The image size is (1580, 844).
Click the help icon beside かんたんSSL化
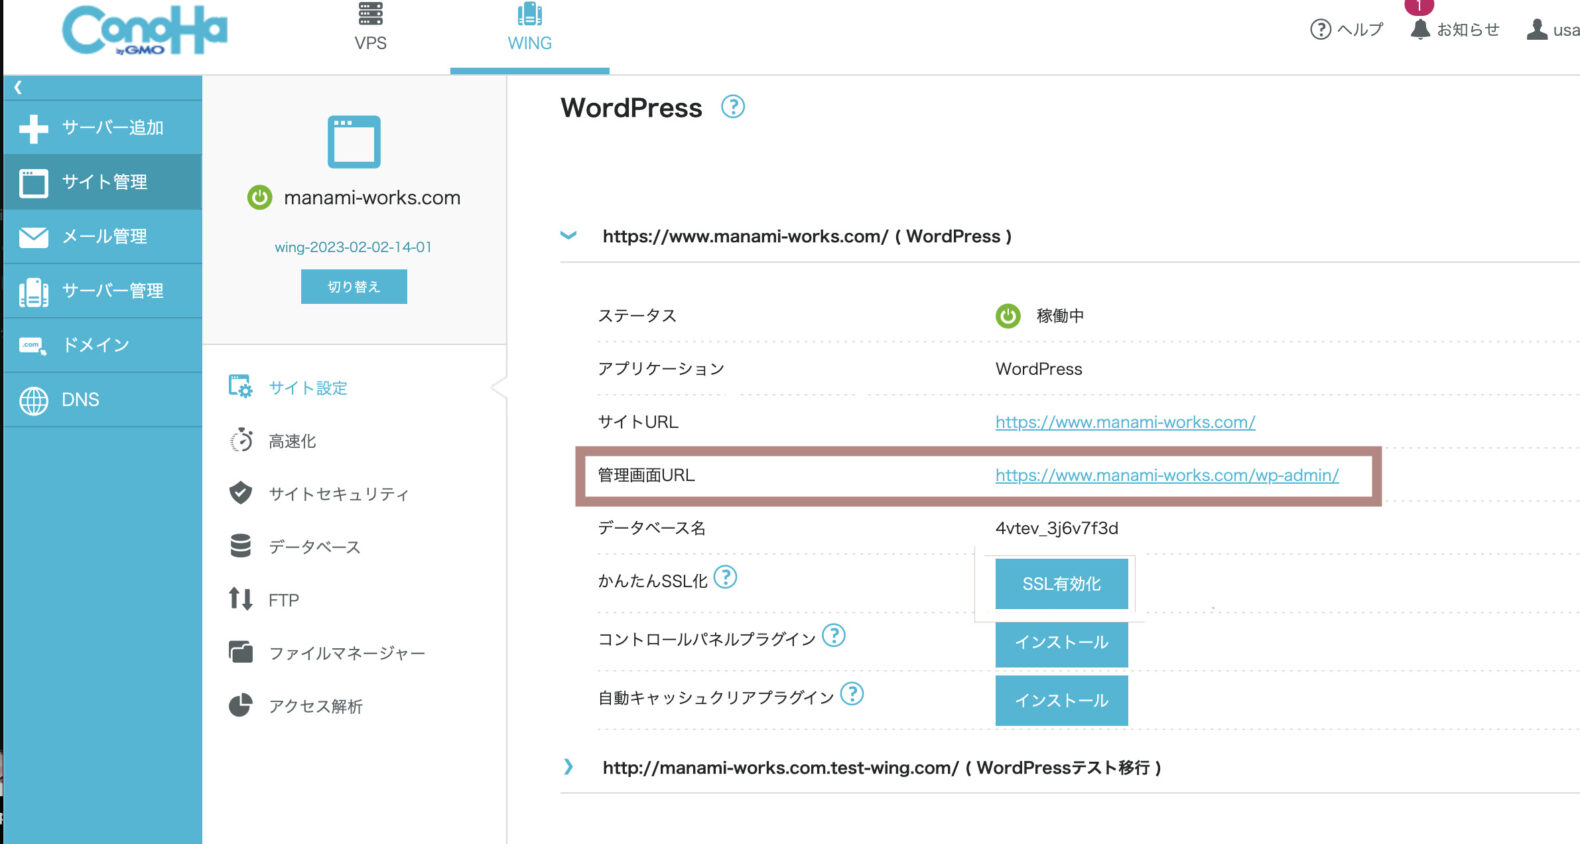tap(725, 577)
